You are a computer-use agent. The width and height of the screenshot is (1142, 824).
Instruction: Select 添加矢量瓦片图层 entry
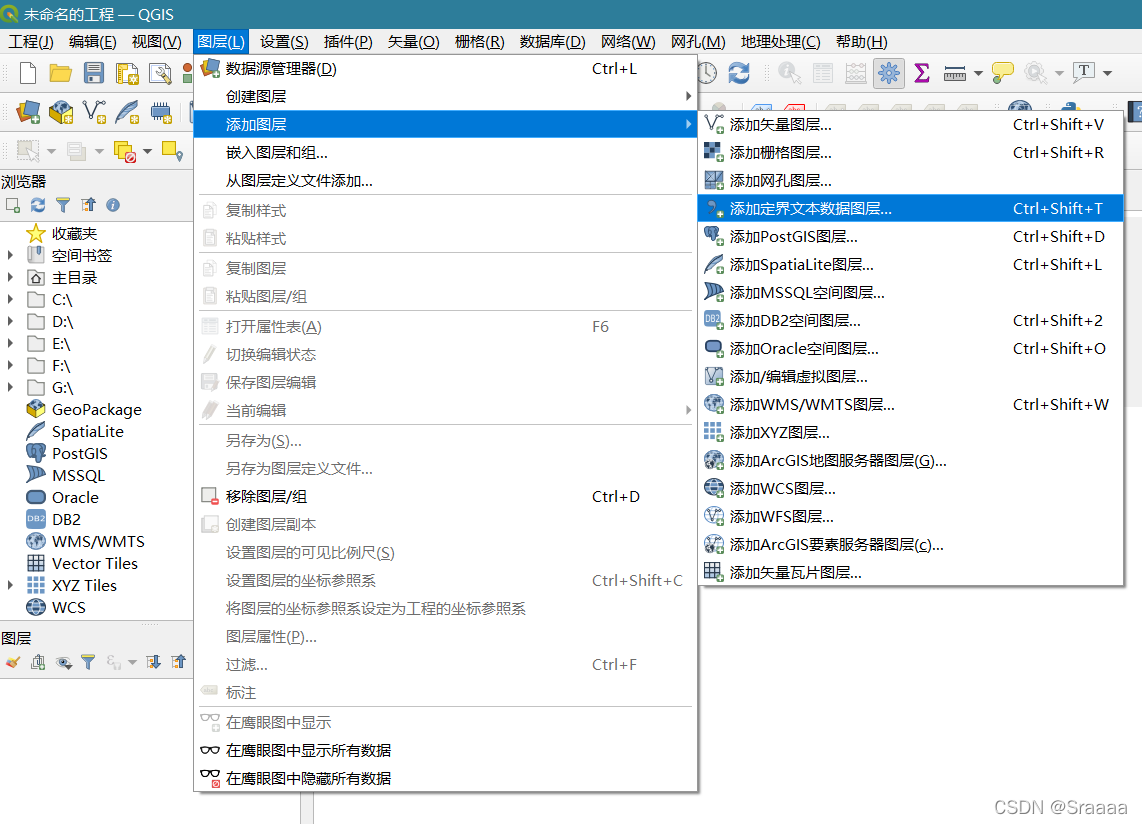[x=910, y=573]
